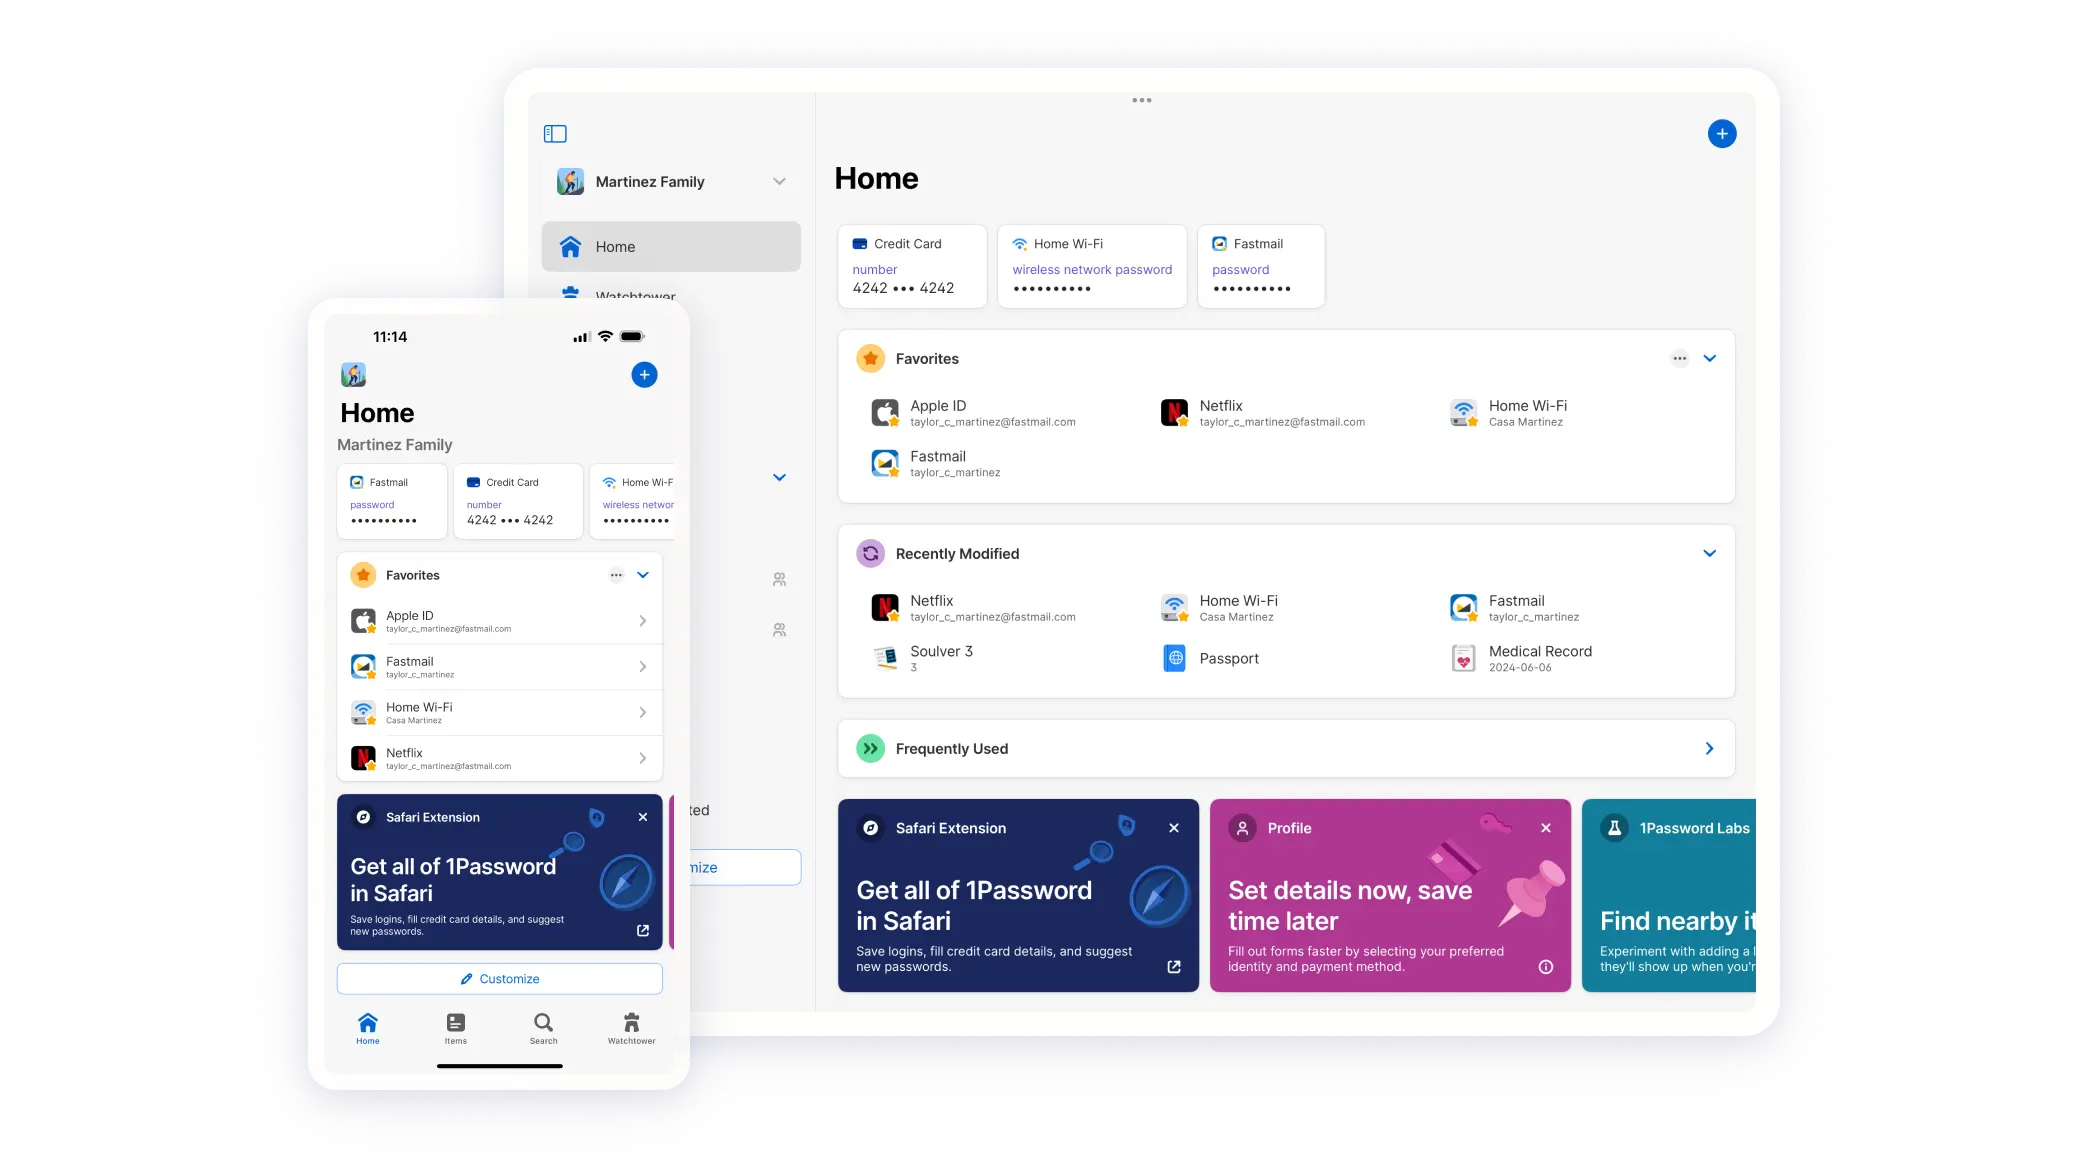The image size is (2079, 1169).
Task: Toggle the mobile sidebar panel view
Action: 555,134
